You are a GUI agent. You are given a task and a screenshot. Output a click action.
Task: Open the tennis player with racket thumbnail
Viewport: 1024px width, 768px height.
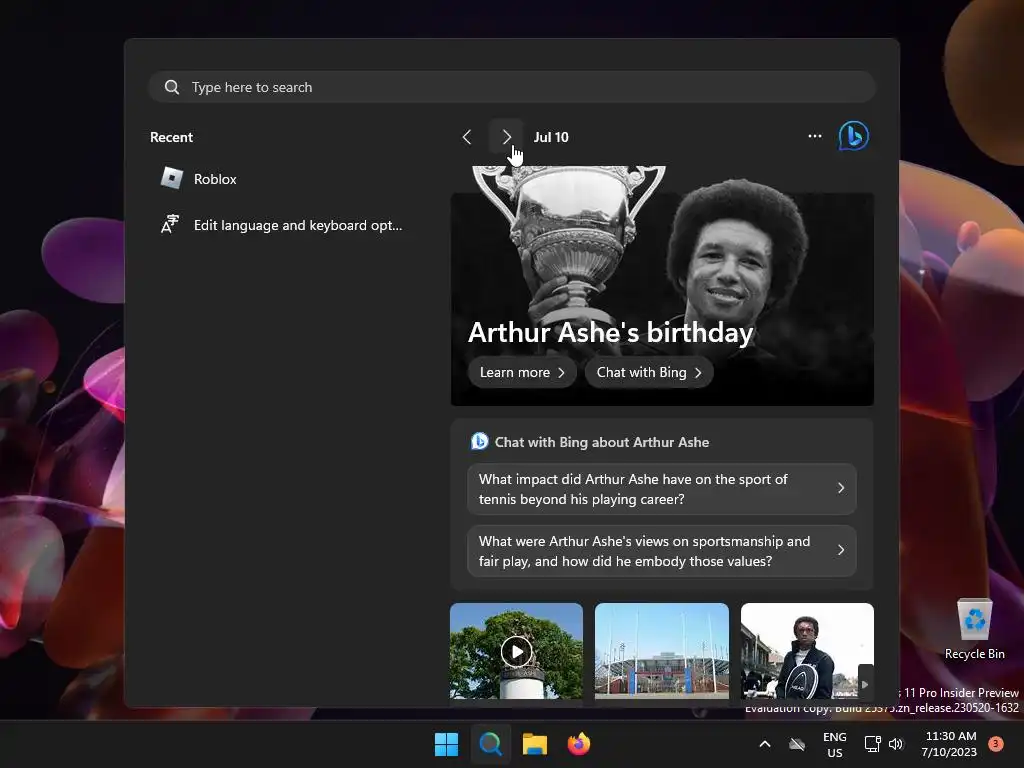click(807, 651)
